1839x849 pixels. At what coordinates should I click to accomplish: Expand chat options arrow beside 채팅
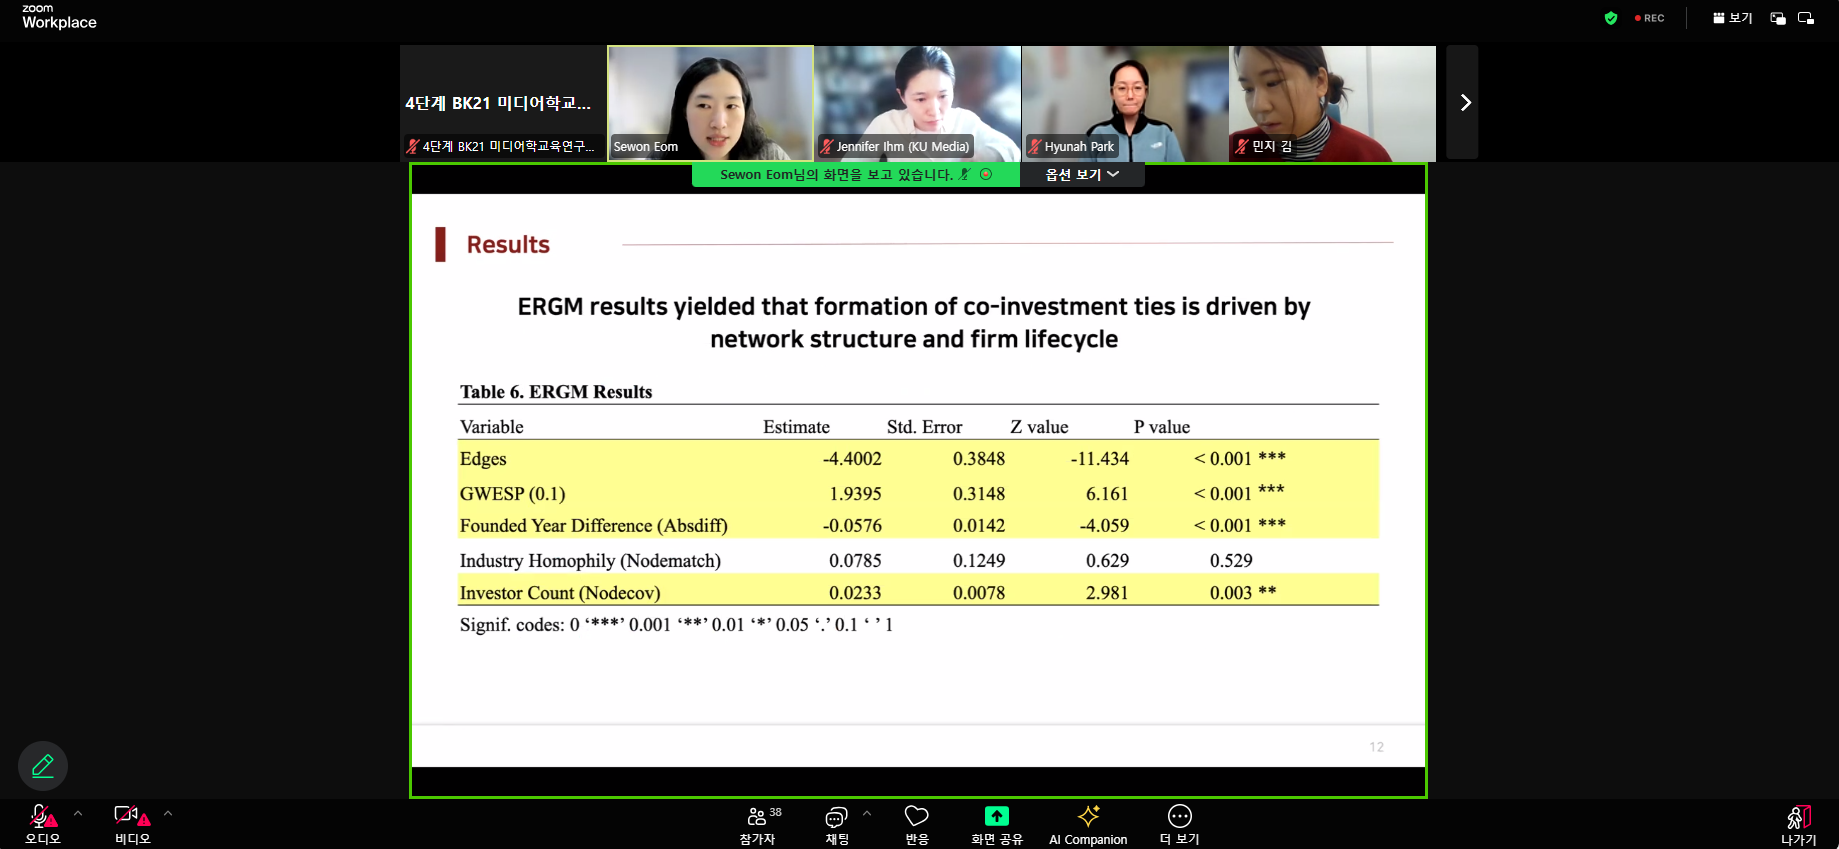tap(867, 814)
